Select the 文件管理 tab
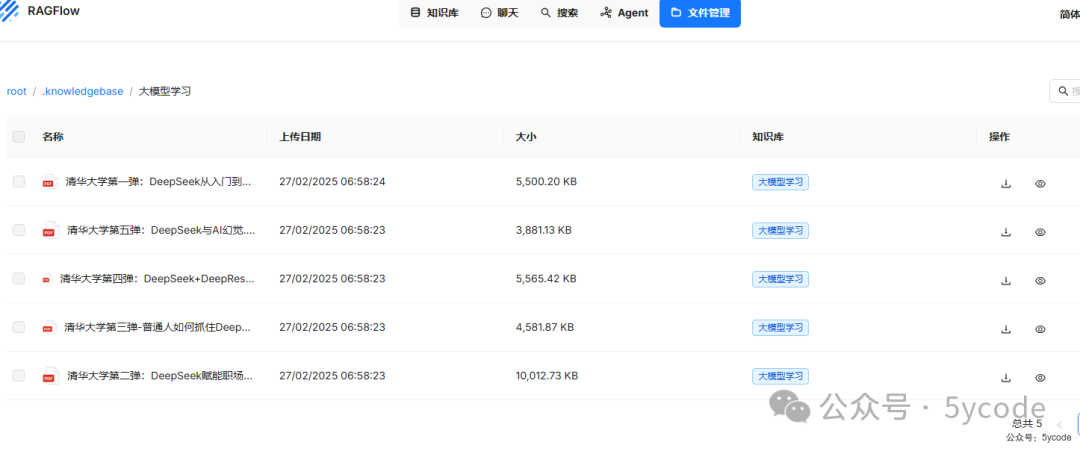 (700, 13)
